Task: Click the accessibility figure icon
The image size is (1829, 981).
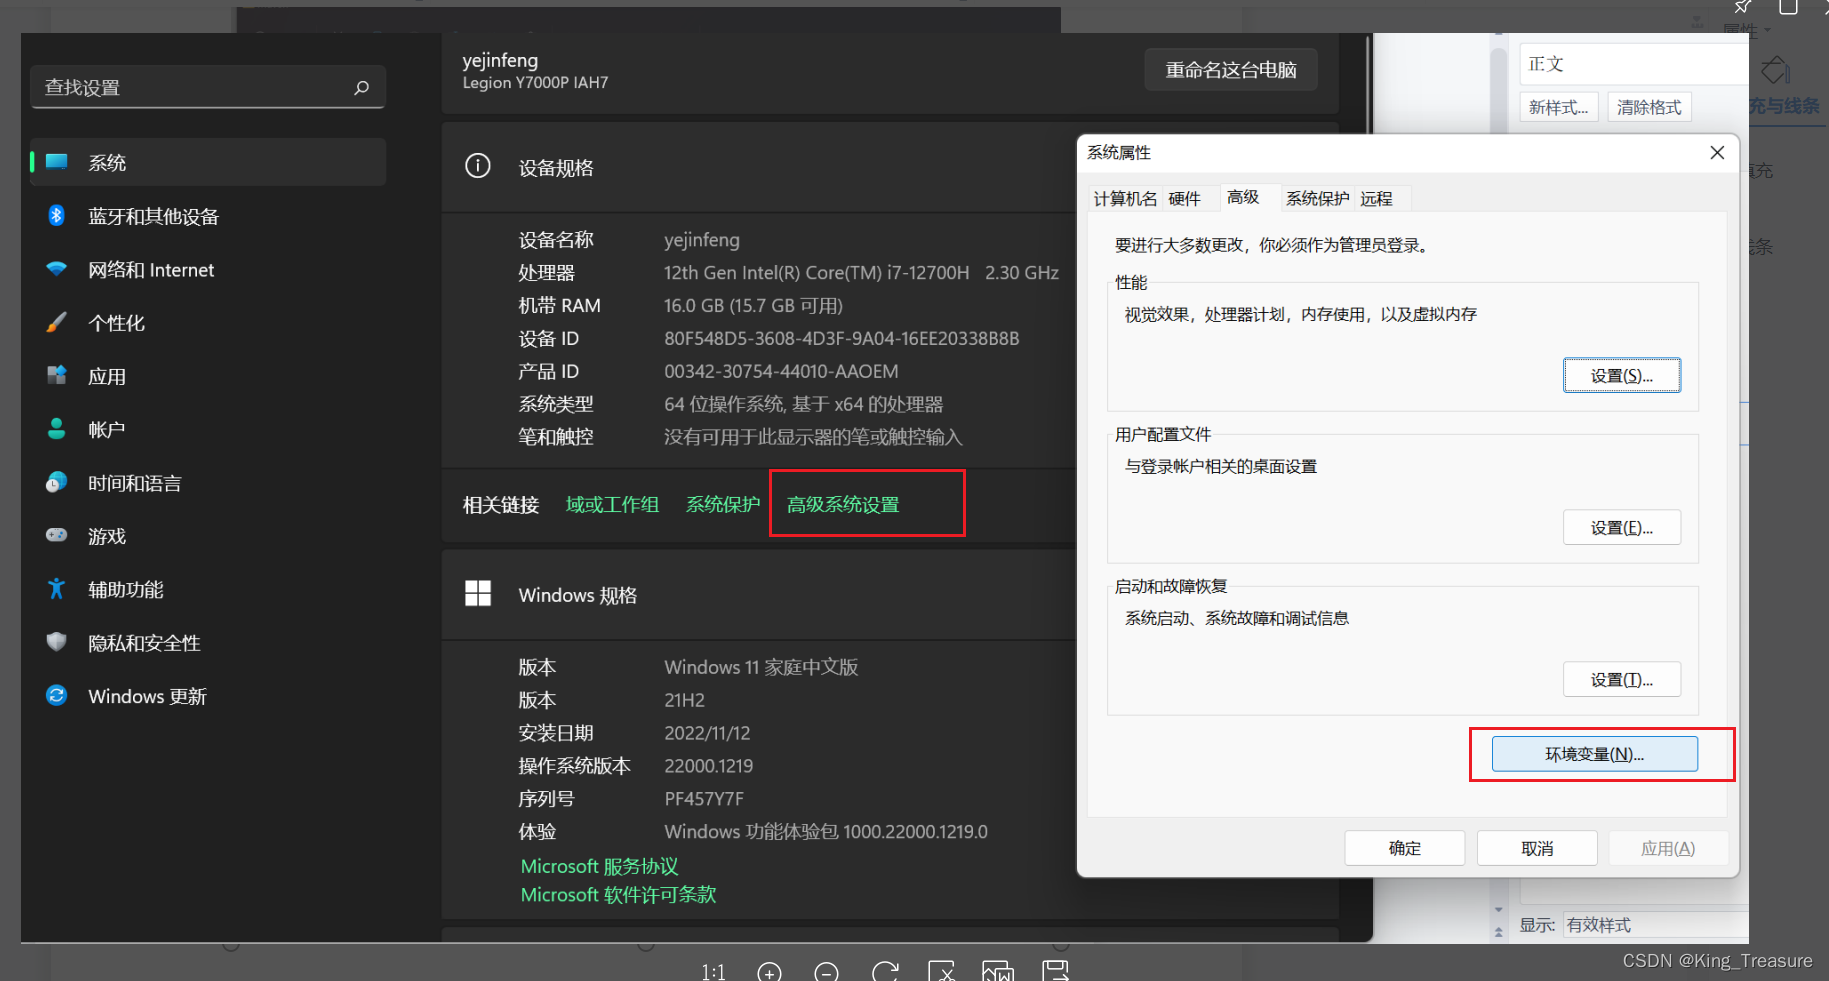Action: 57,589
